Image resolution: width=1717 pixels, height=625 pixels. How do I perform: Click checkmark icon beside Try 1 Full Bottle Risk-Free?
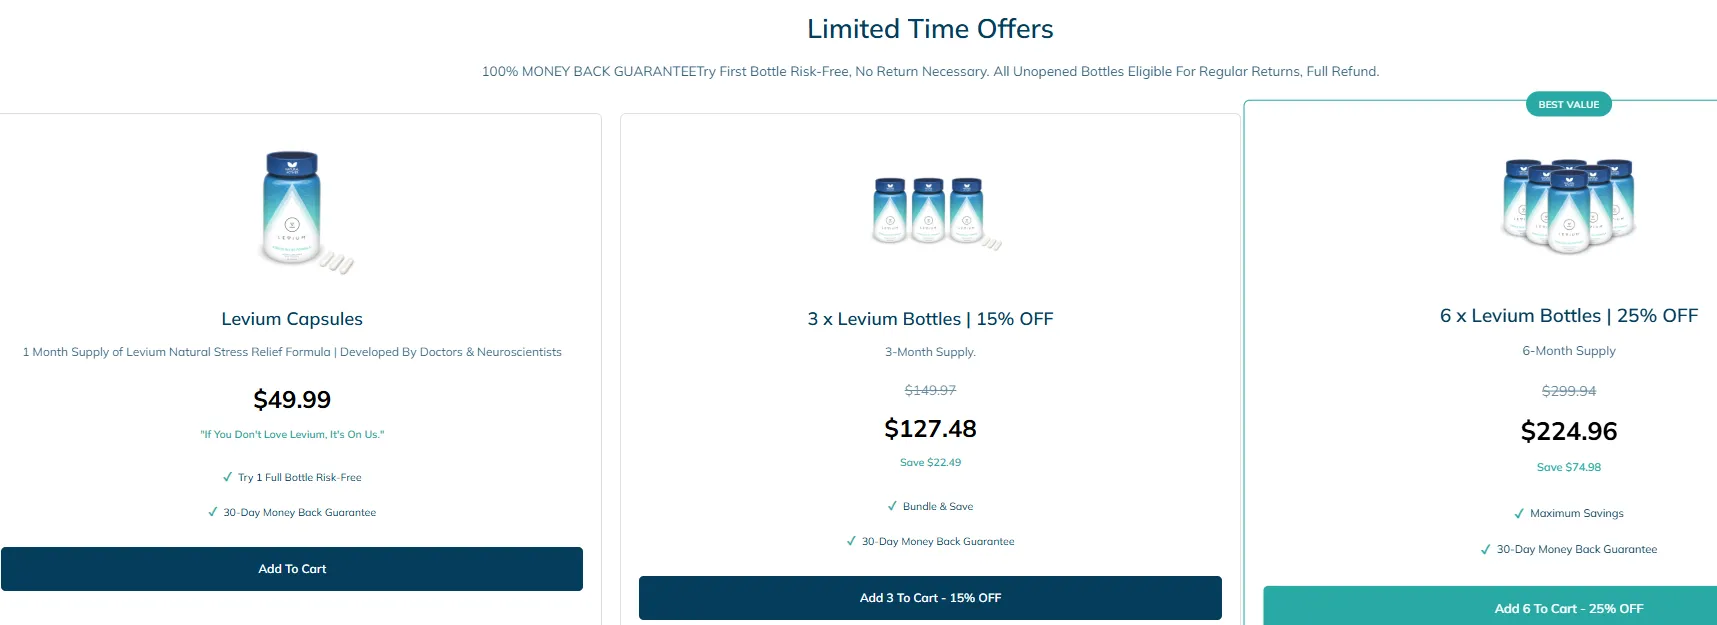coord(228,477)
